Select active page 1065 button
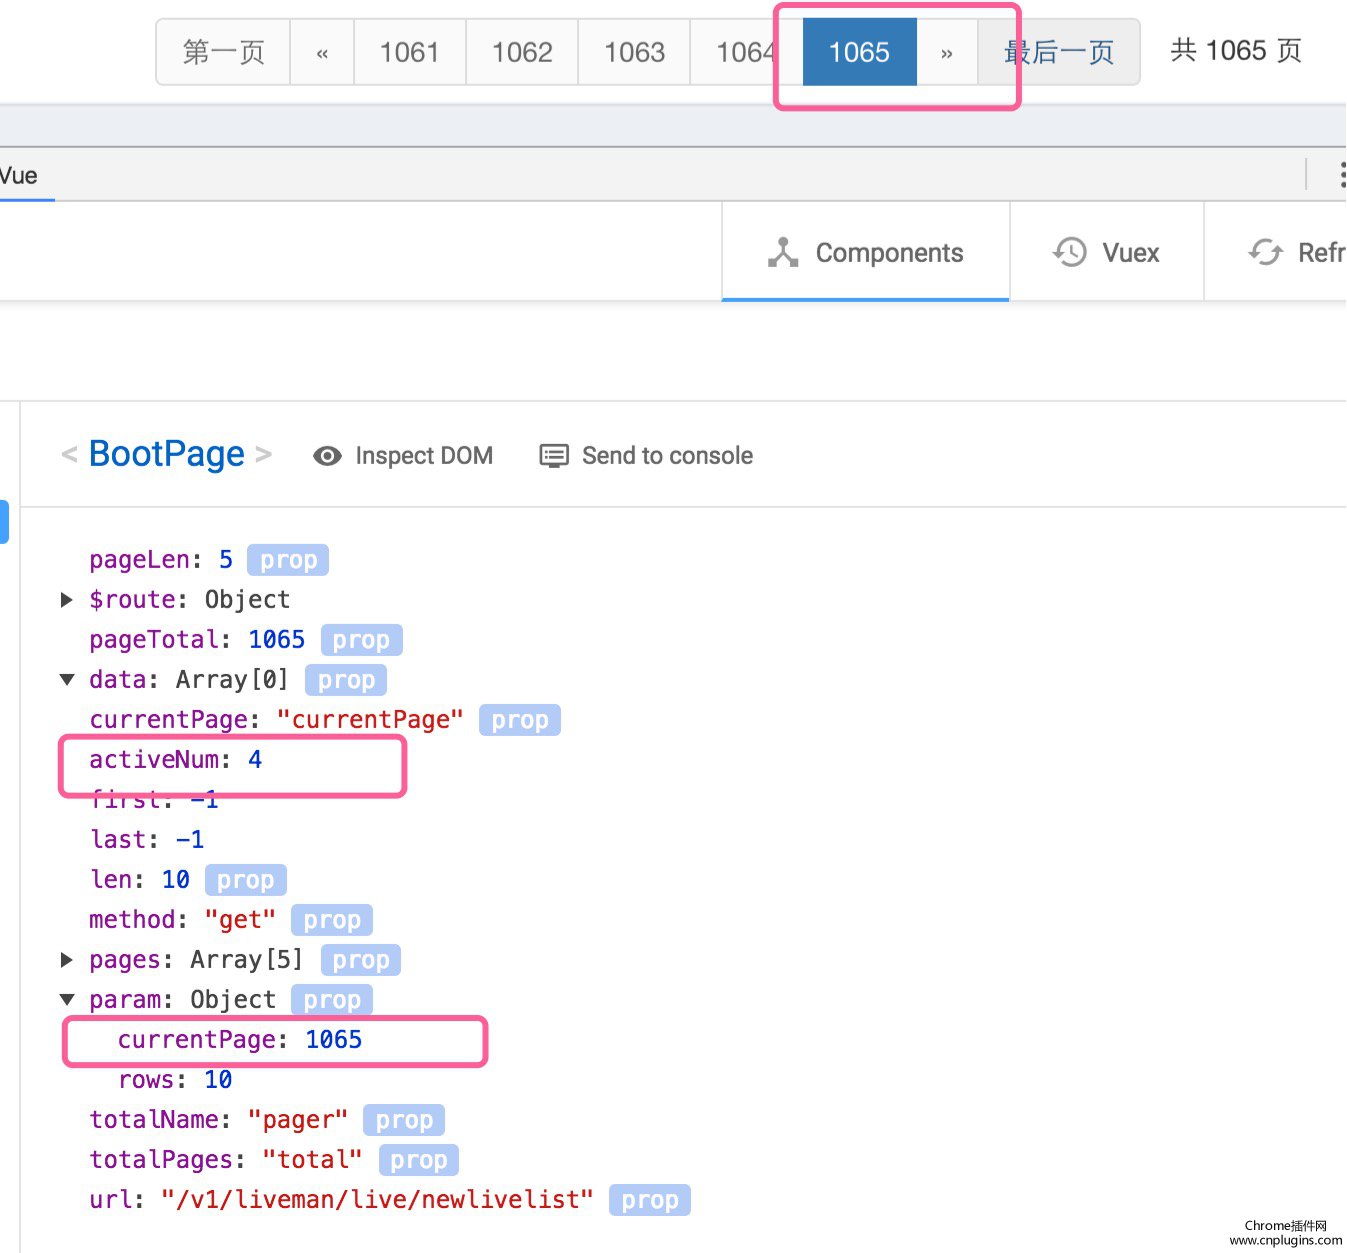Image resolution: width=1347 pixels, height=1253 pixels. (860, 52)
